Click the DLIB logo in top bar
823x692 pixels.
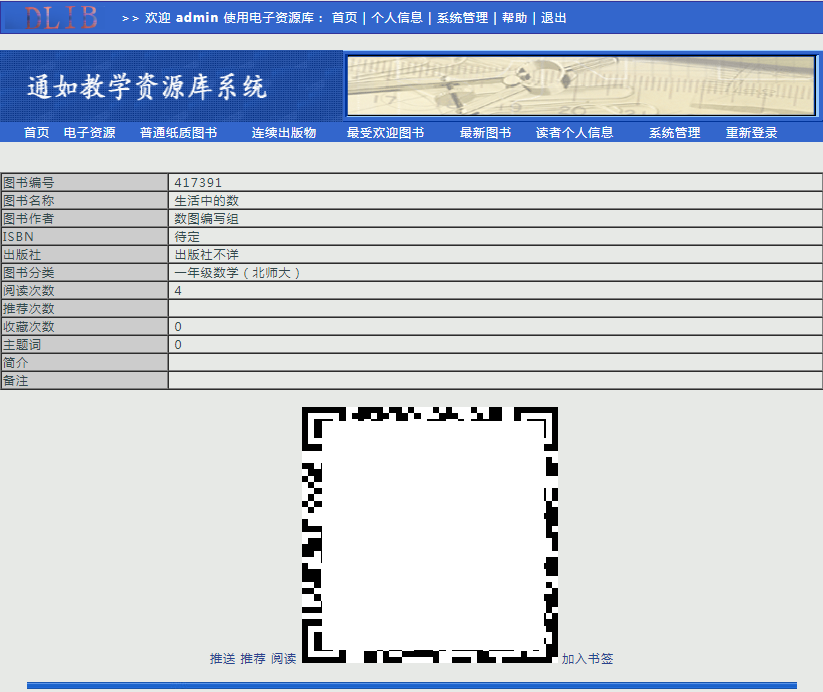tap(61, 17)
